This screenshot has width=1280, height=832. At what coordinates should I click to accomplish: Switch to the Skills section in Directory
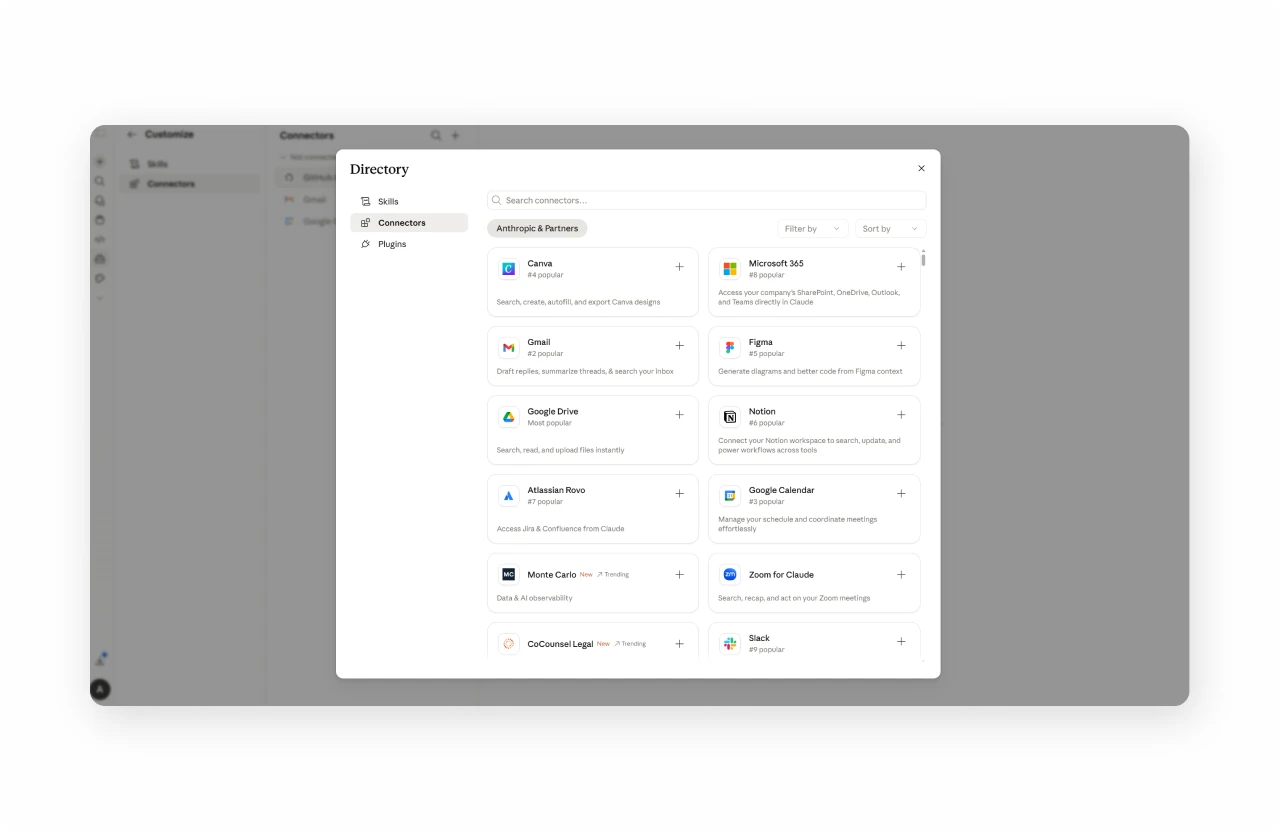[409, 202]
